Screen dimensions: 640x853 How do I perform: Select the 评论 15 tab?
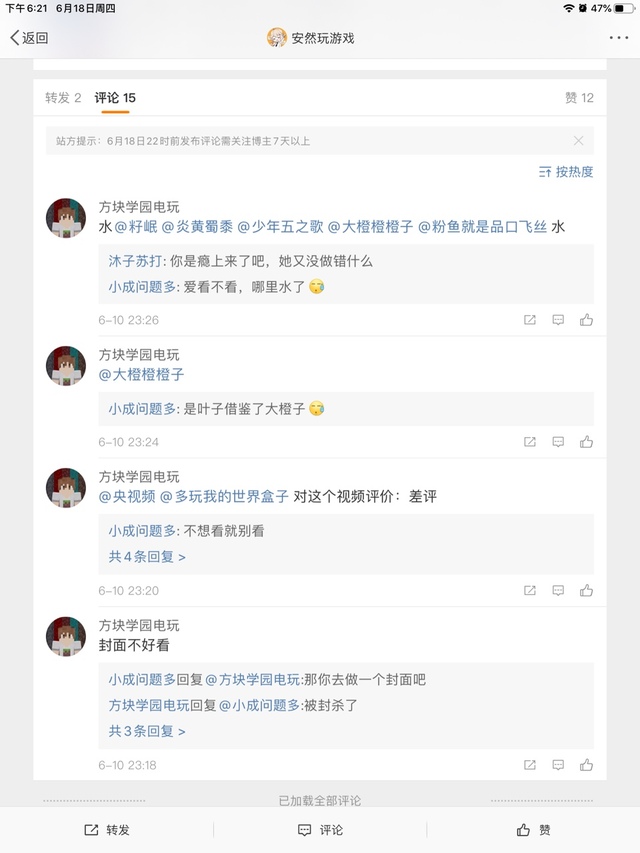point(115,97)
